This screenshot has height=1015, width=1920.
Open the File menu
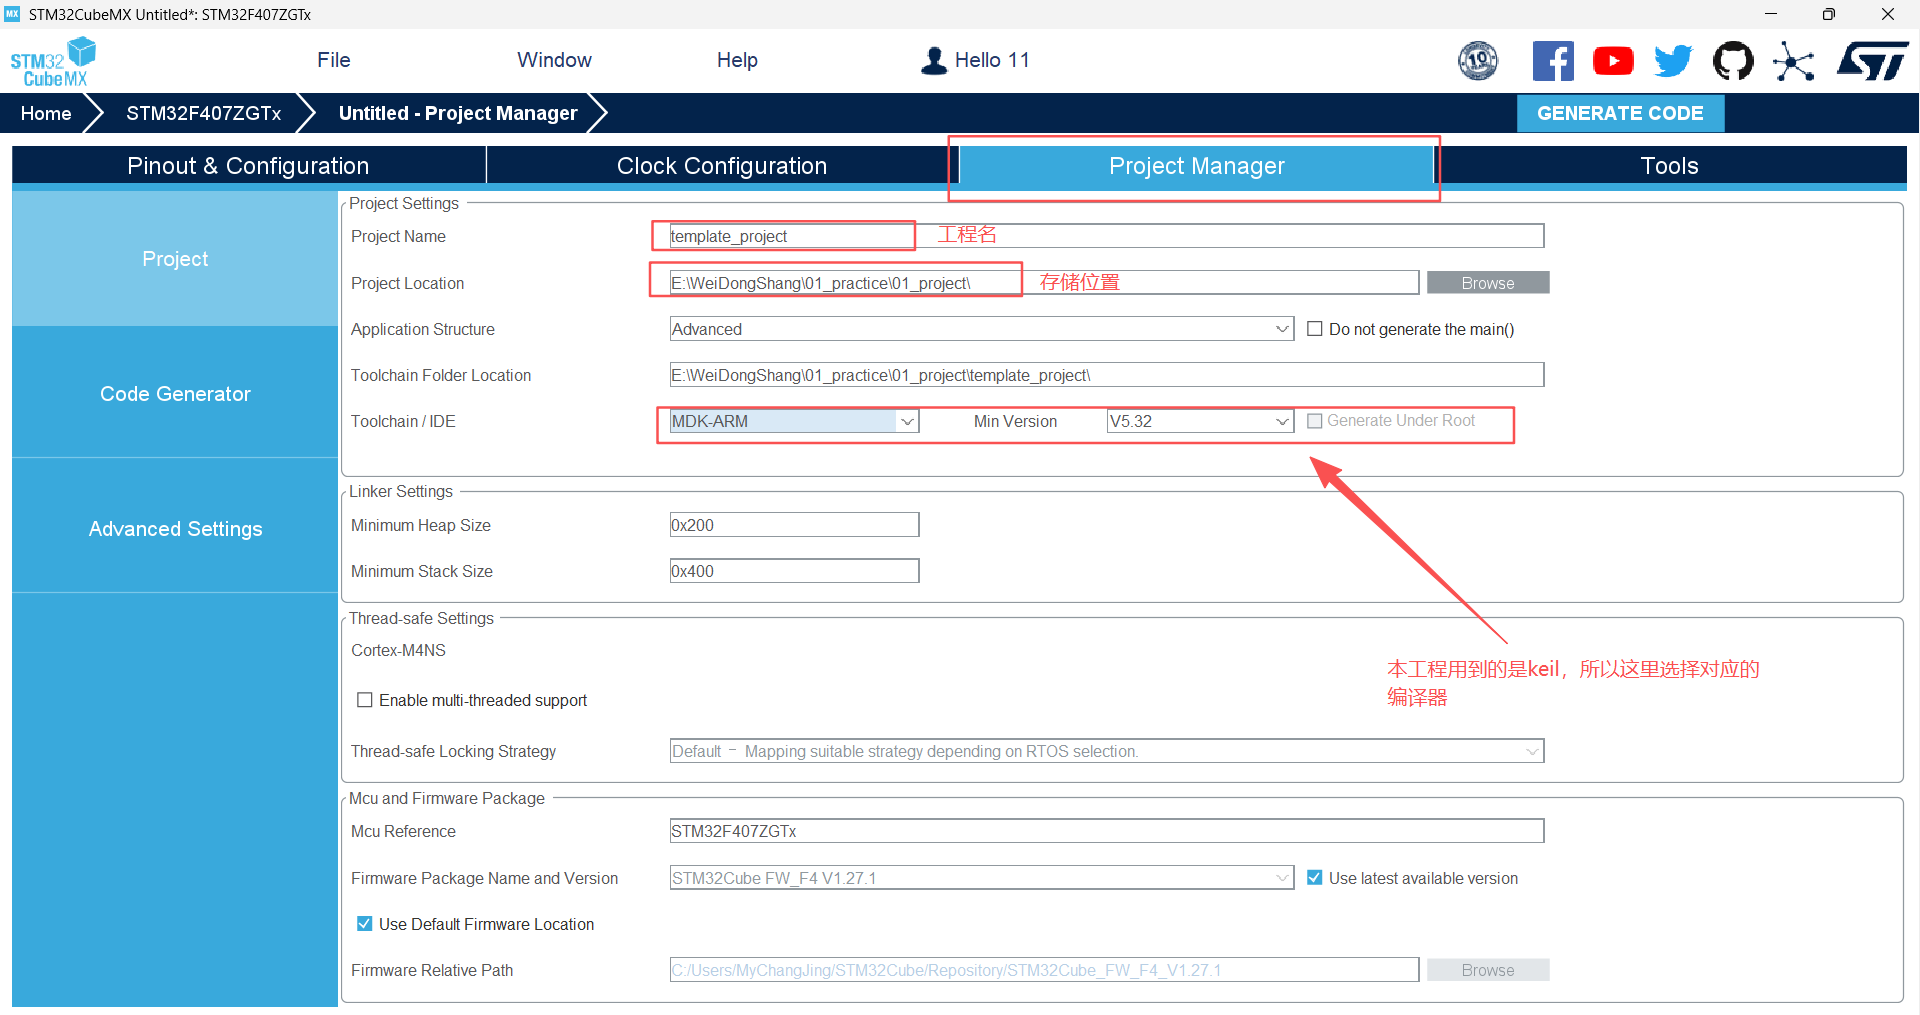point(334,60)
